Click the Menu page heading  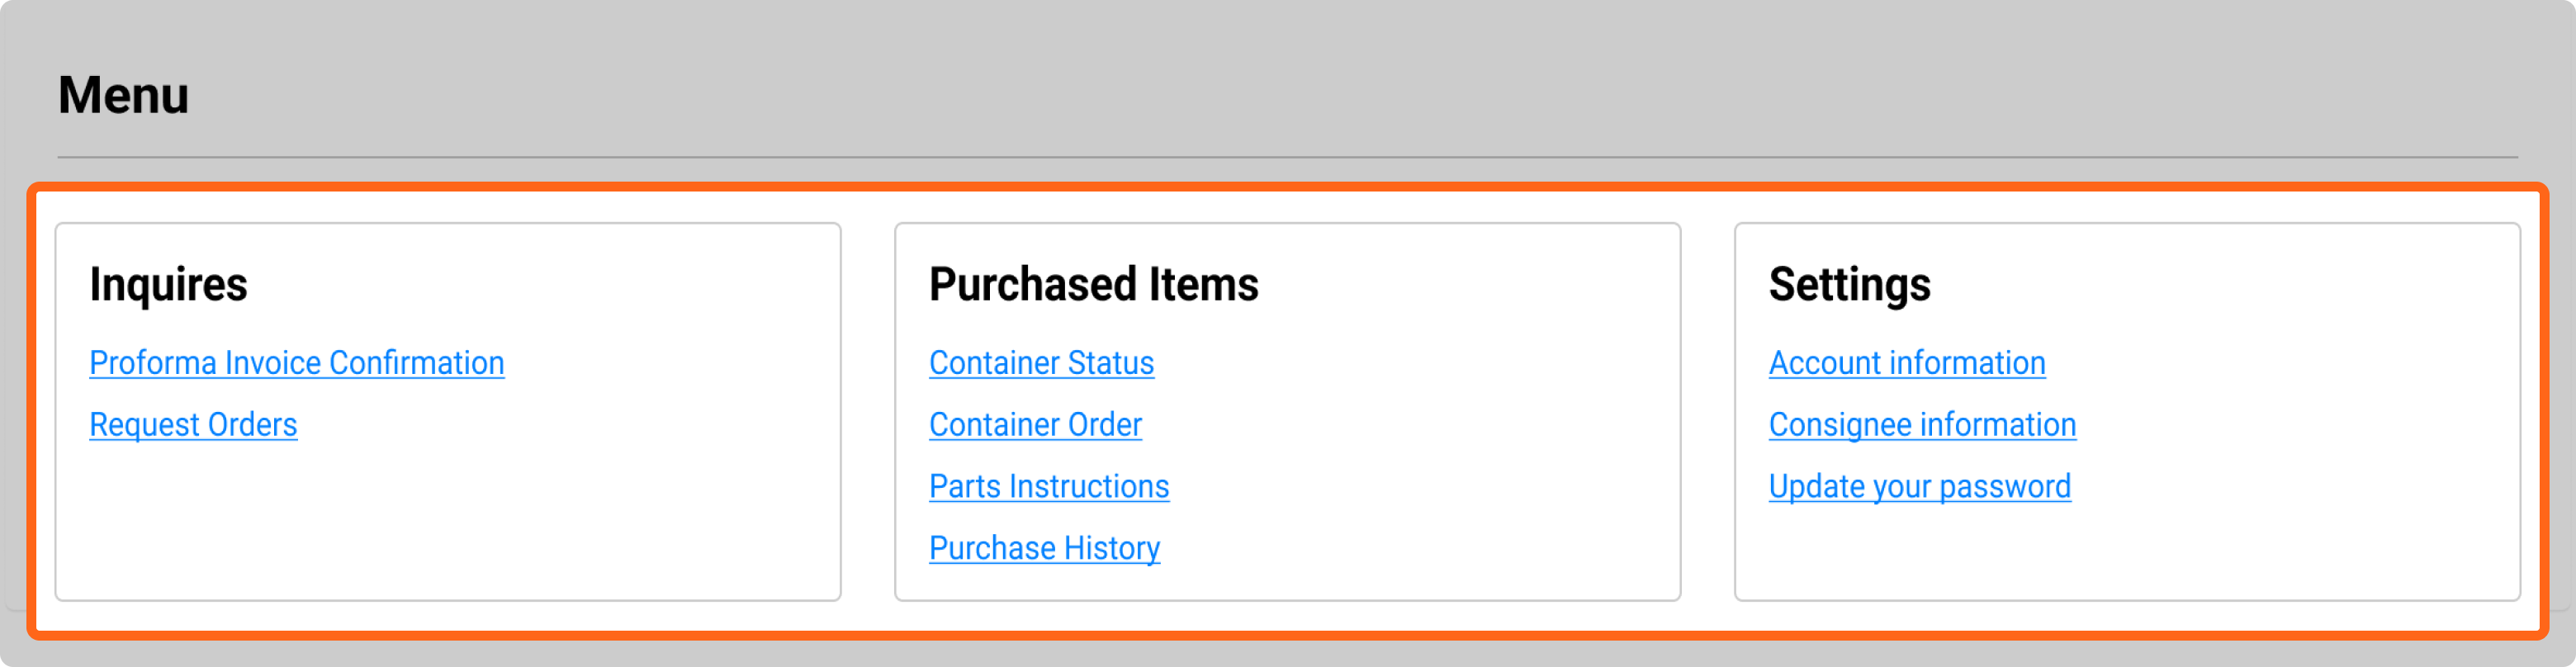coord(123,96)
